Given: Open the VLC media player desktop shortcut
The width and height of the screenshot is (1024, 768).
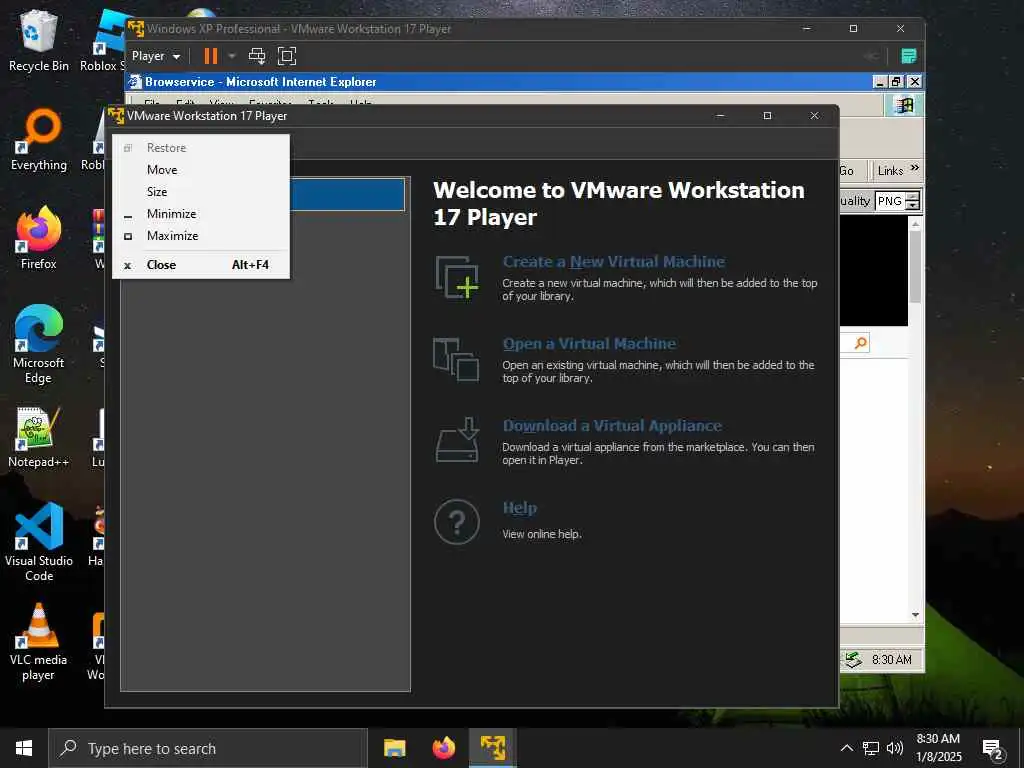Looking at the screenshot, I should click(x=39, y=642).
